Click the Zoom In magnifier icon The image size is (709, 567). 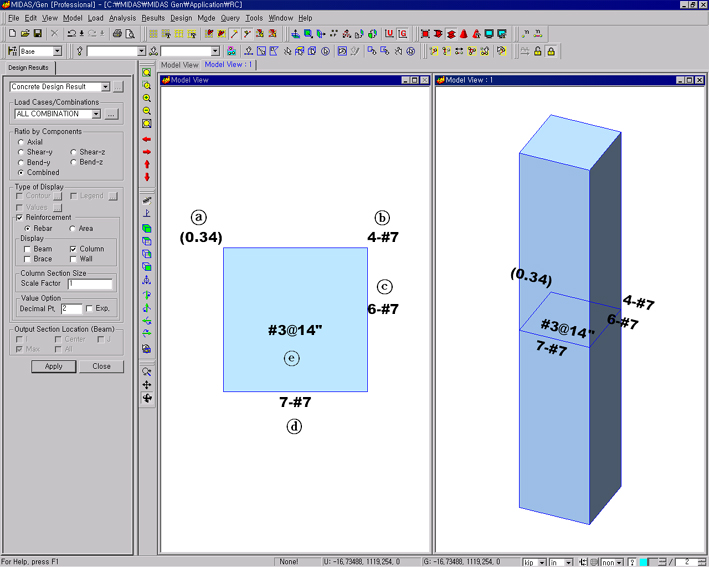[x=147, y=98]
